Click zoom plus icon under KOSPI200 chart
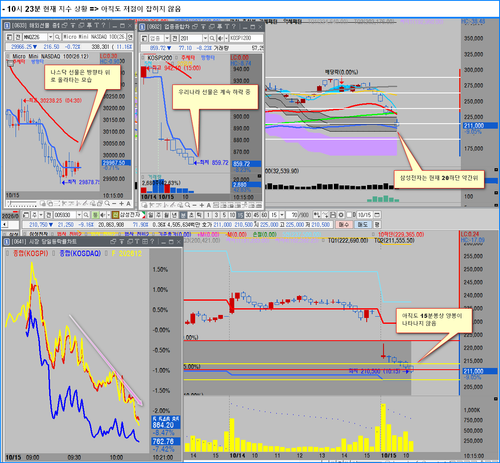The image size is (500, 463). (202, 205)
